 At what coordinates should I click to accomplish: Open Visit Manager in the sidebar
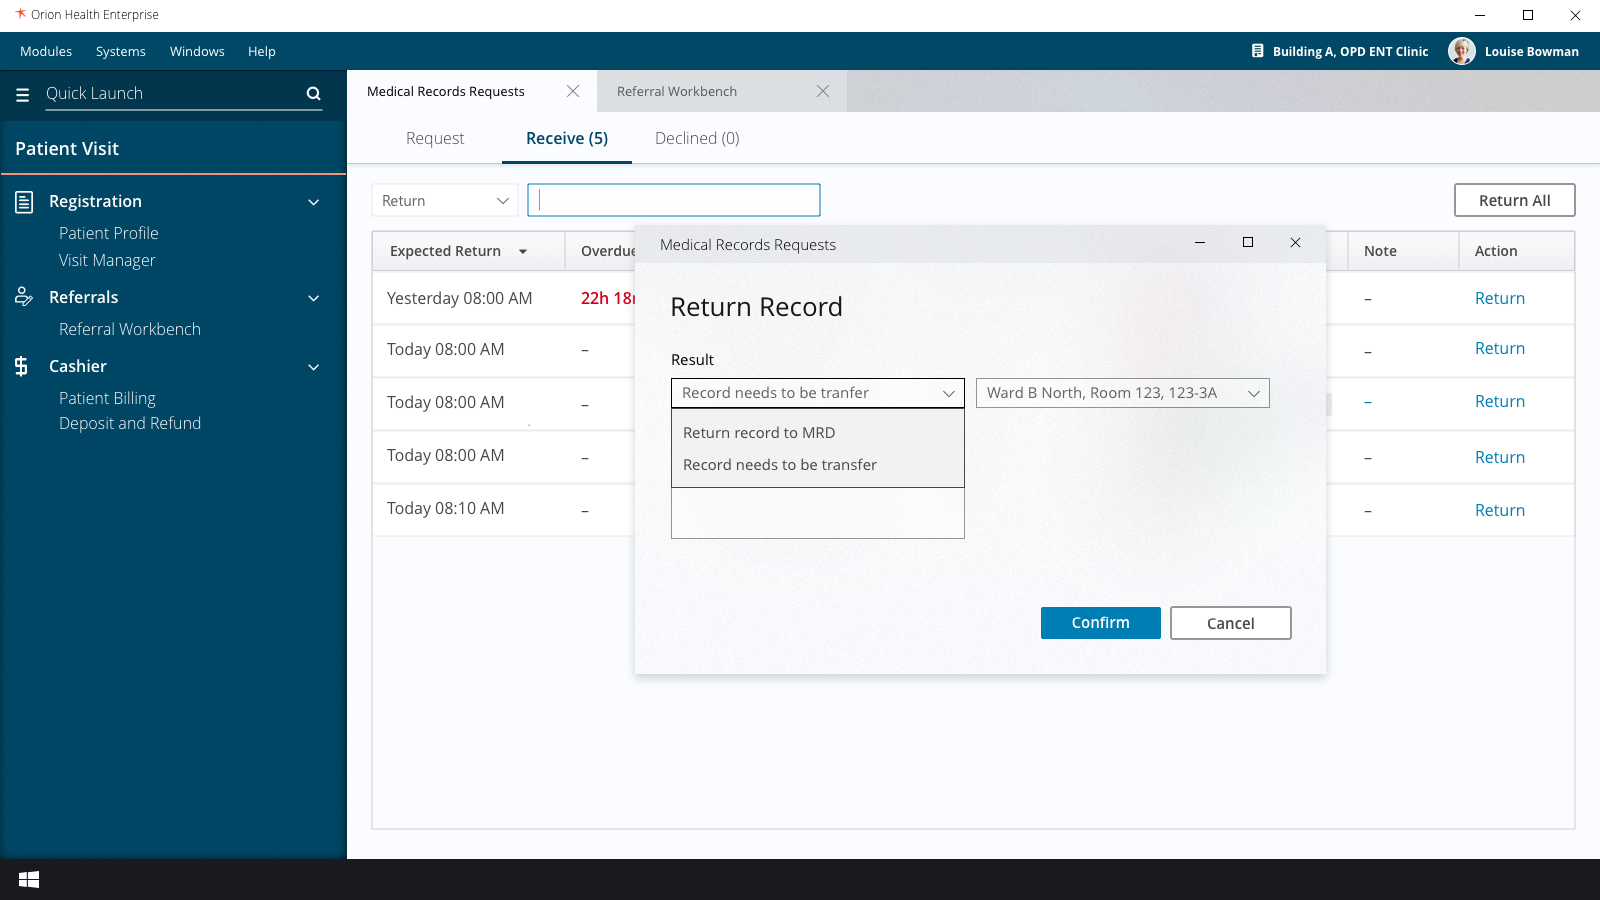tap(107, 260)
